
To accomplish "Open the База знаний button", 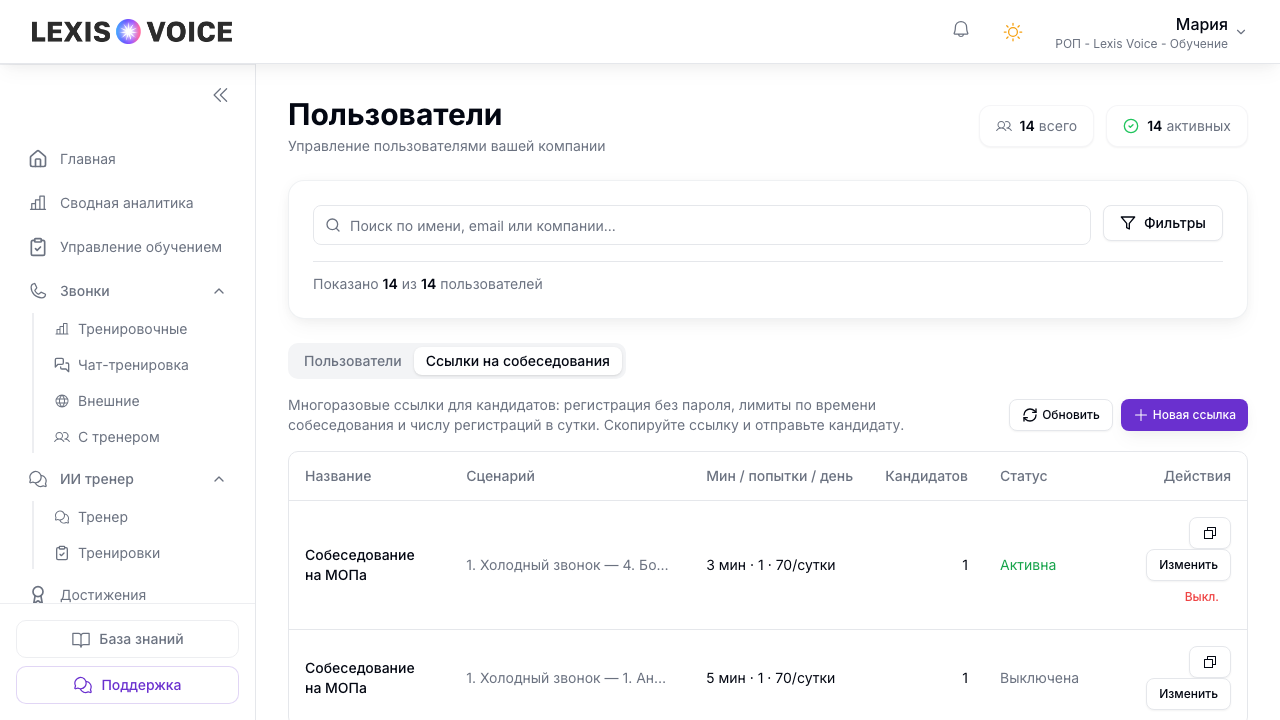I will click(x=127, y=639).
